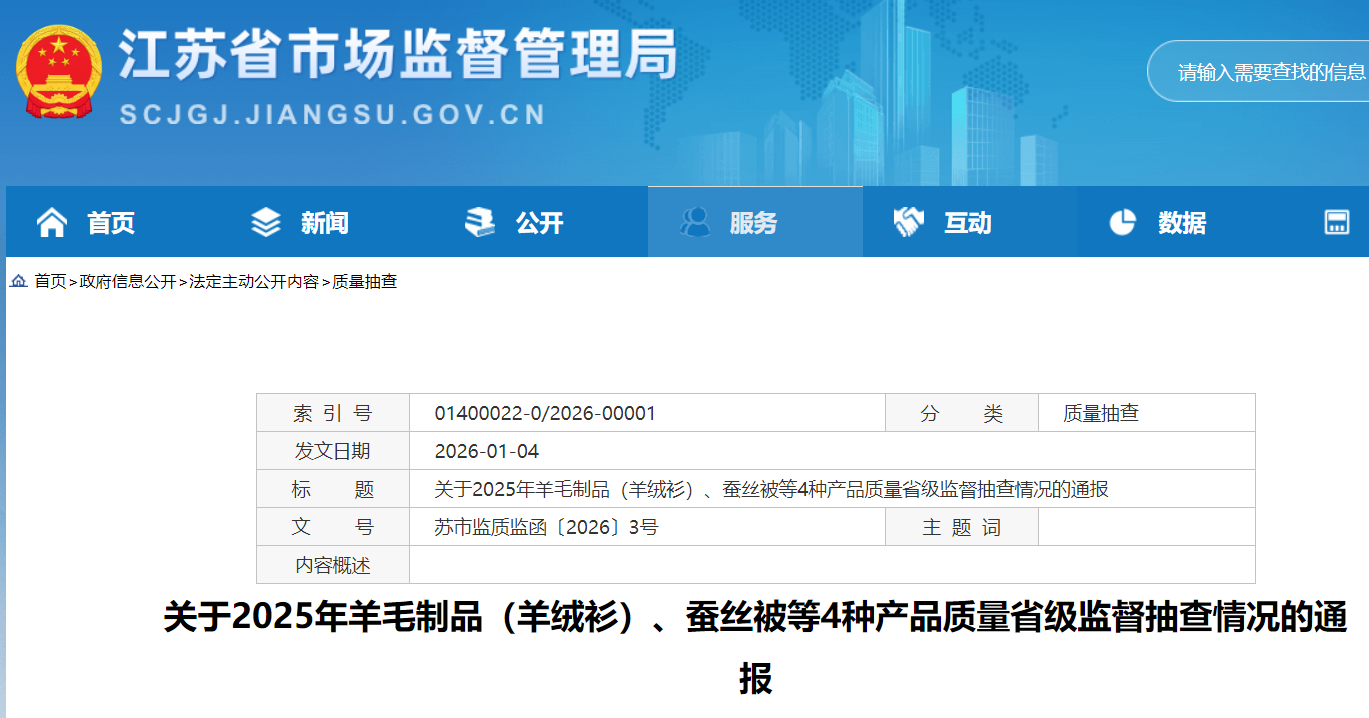Open the 法定主动公开内容 breadcrumb link
The image size is (1369, 718).
click(254, 282)
